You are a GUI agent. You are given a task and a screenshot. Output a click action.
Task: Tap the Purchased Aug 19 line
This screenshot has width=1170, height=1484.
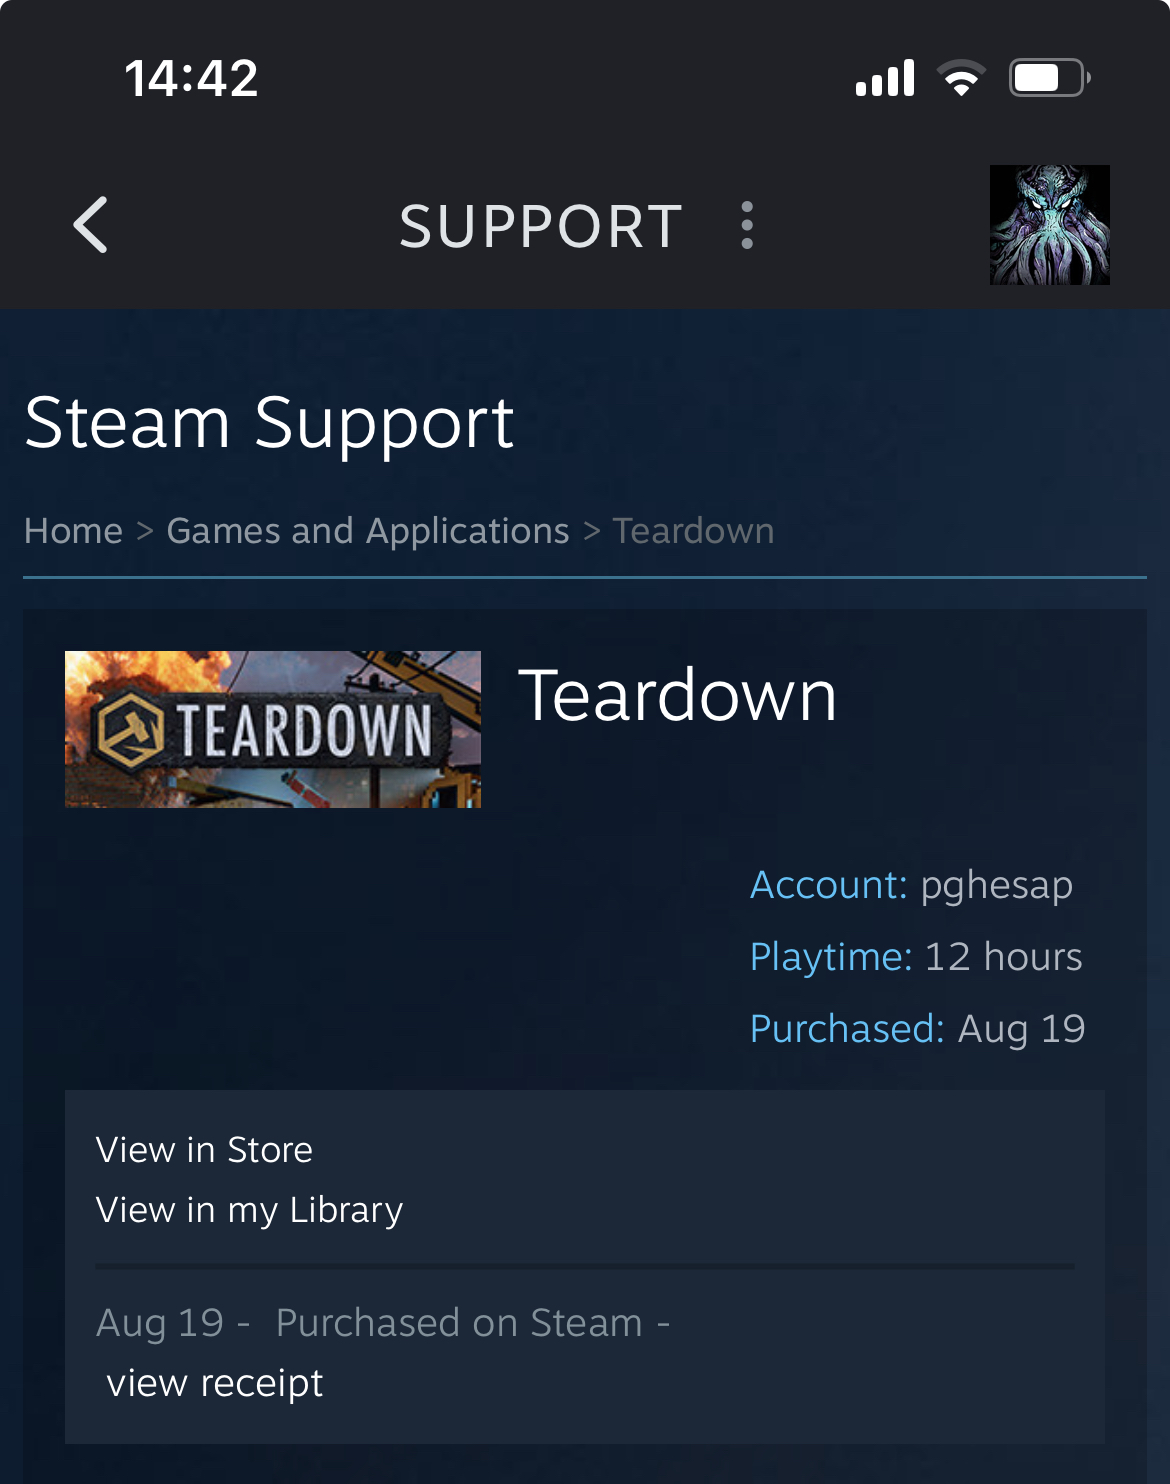[918, 1029]
